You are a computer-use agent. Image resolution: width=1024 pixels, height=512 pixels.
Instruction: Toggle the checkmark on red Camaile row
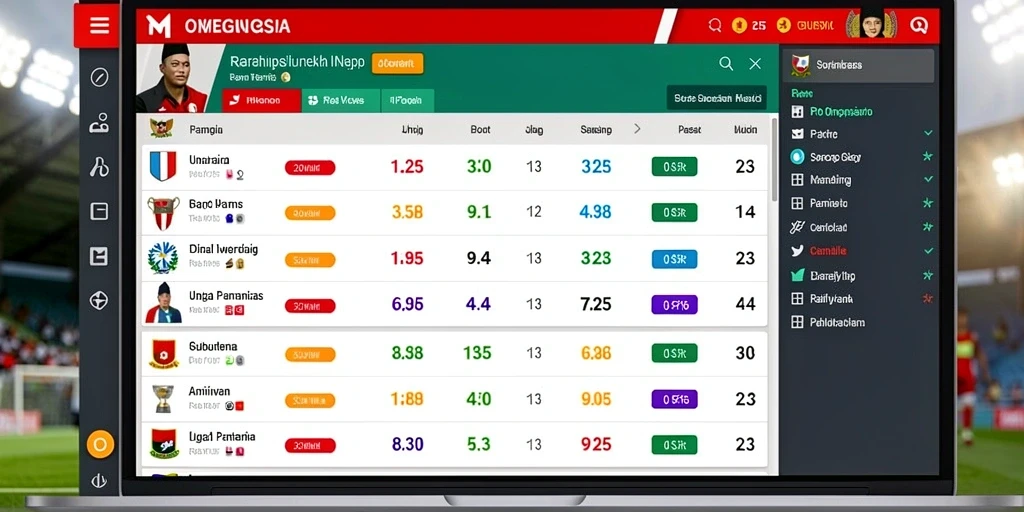click(928, 250)
